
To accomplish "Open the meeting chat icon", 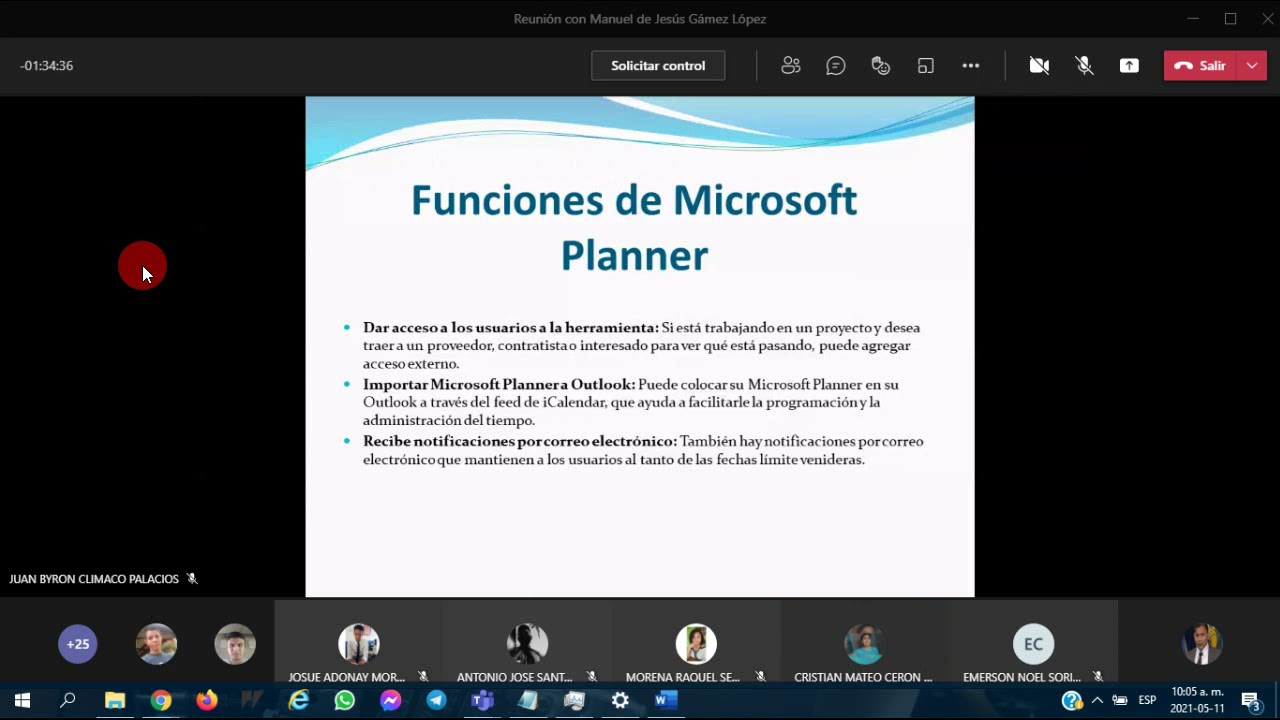I will point(836,66).
